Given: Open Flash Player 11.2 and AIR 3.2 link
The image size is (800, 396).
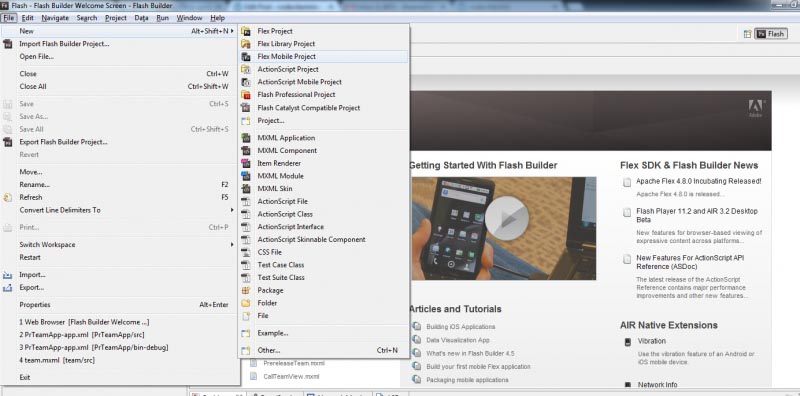Looking at the screenshot, I should click(697, 215).
